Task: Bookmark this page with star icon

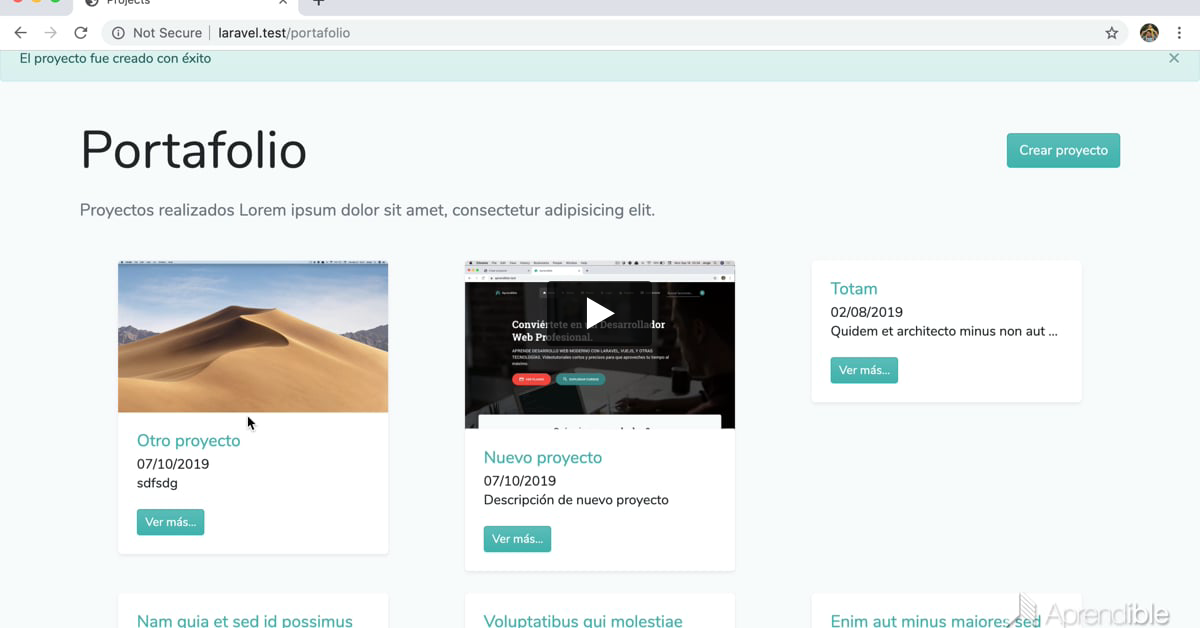Action: (x=1112, y=33)
